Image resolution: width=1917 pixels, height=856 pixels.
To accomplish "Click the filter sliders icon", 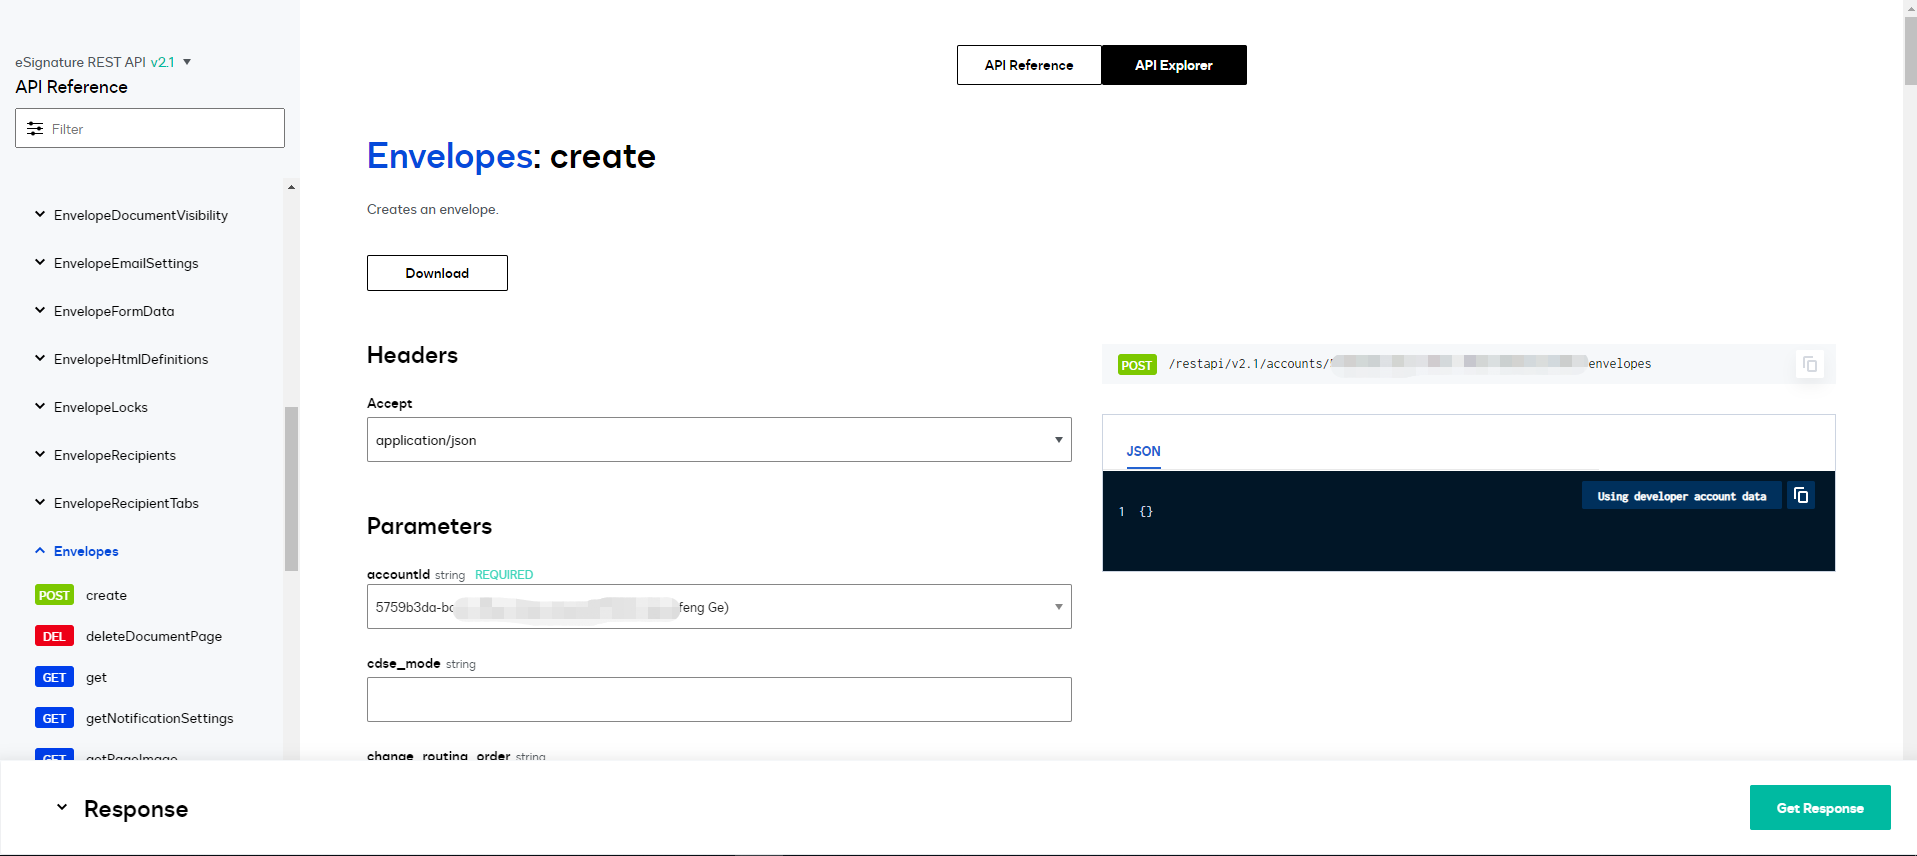I will [35, 129].
